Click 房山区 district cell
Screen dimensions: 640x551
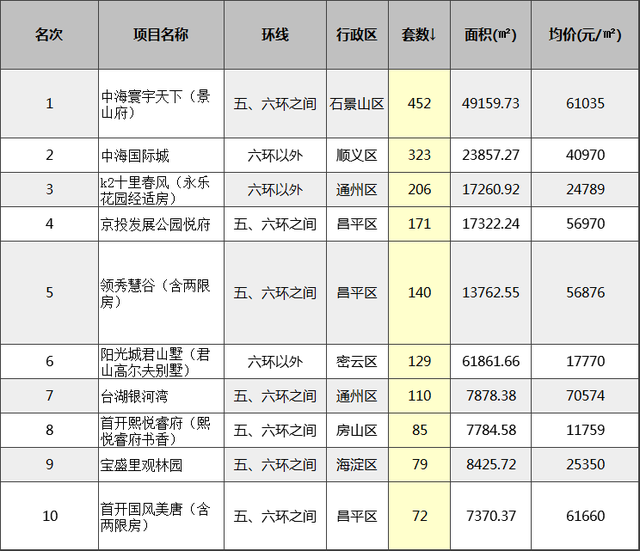tap(357, 430)
